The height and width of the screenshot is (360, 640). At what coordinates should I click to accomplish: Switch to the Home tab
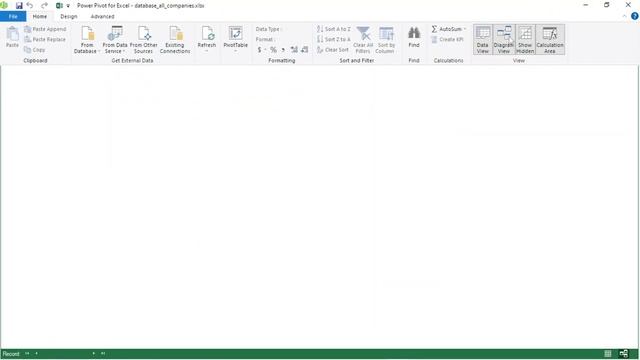click(x=40, y=16)
